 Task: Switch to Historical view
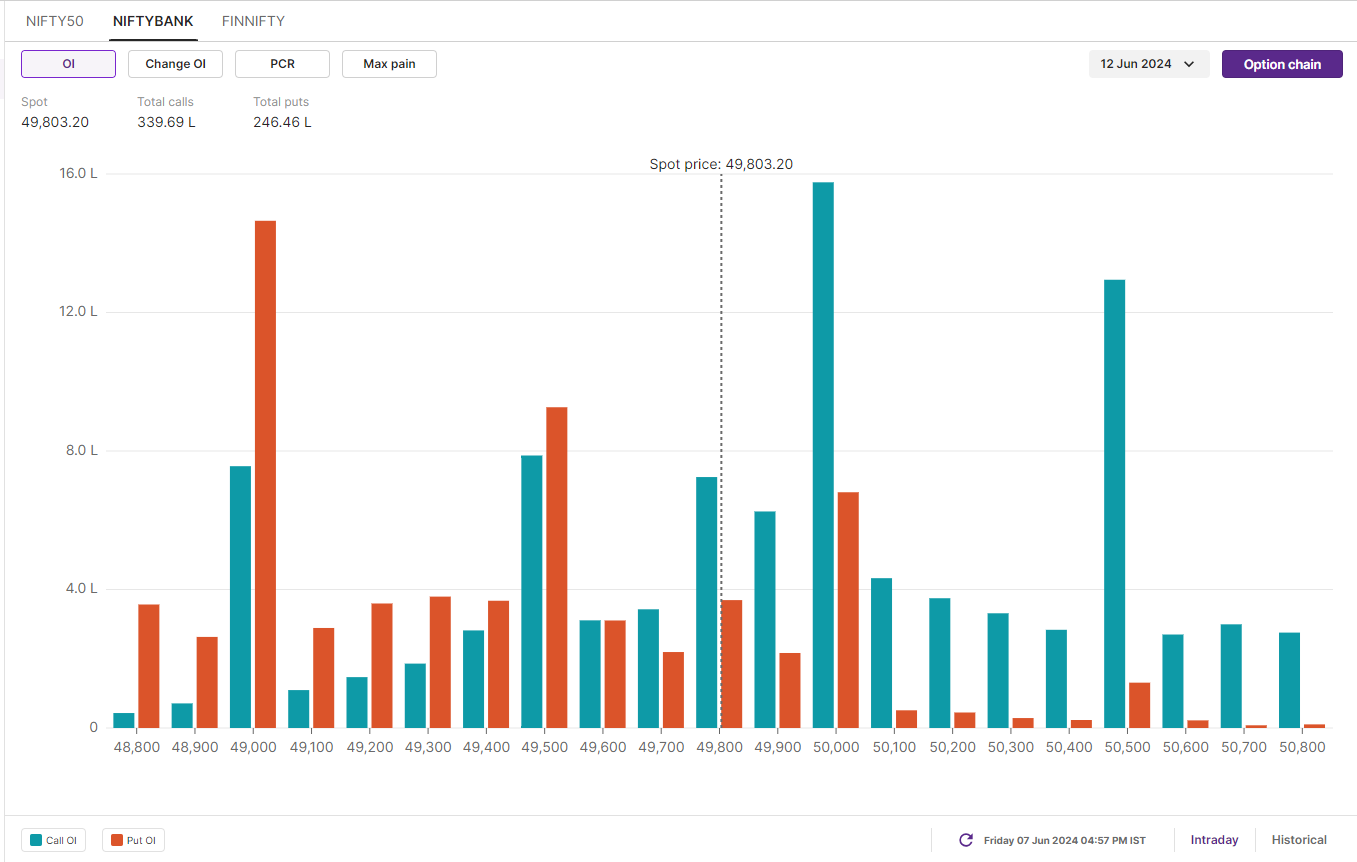tap(1299, 840)
